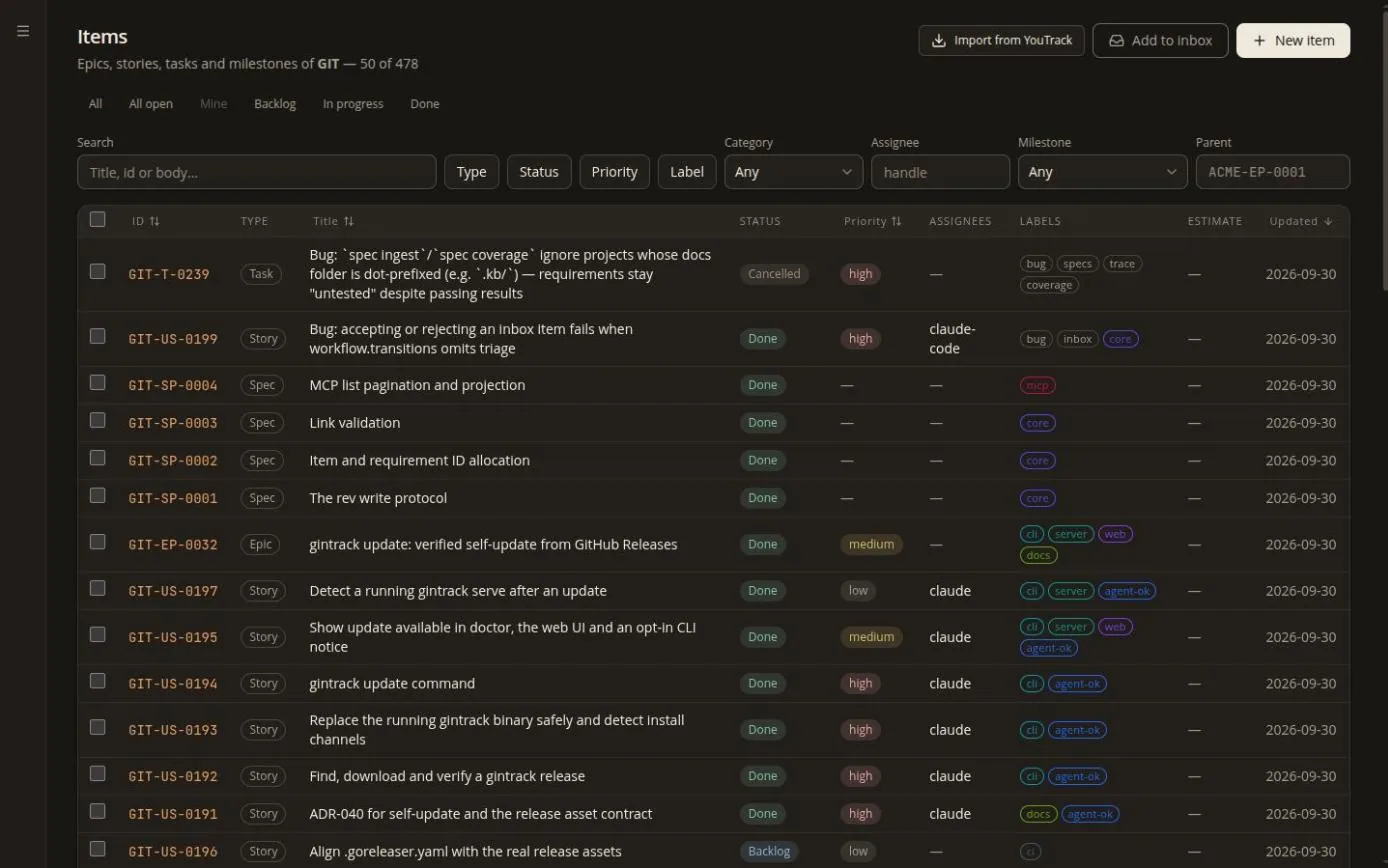1388x868 pixels.
Task: Open item link GIT-US-0193
Action: pyautogui.click(x=173, y=730)
